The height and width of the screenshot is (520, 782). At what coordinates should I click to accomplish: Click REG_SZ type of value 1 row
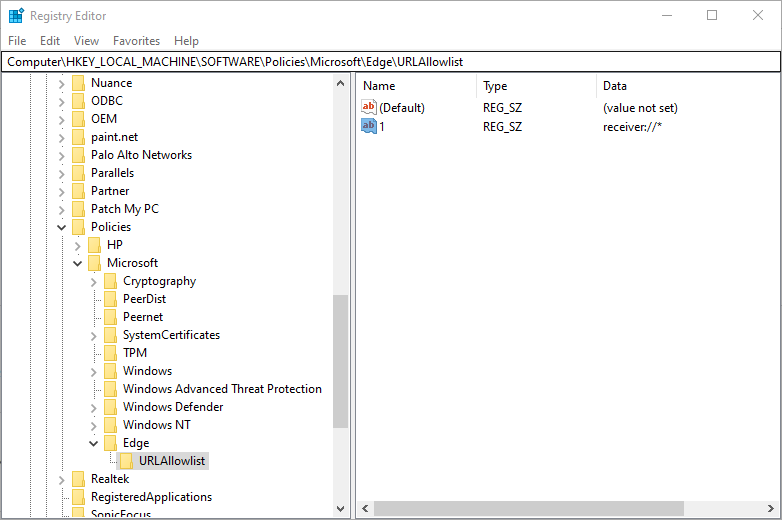click(x=502, y=127)
